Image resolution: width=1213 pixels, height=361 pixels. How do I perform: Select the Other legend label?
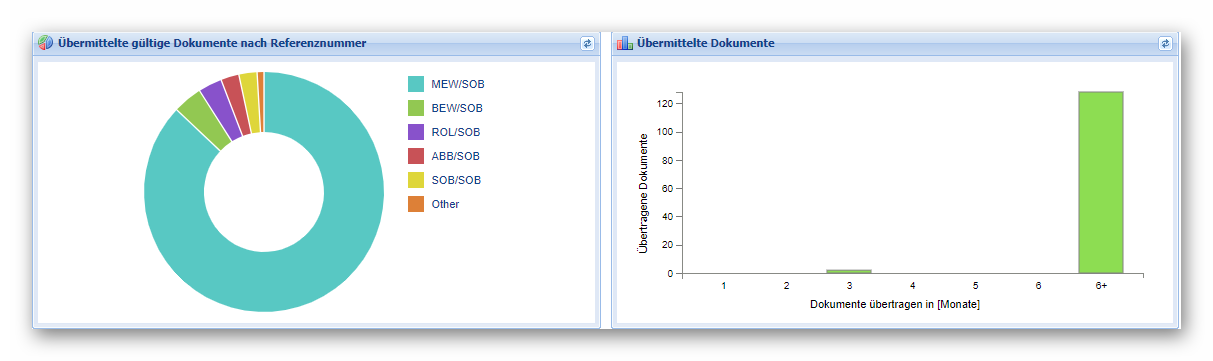click(445, 204)
